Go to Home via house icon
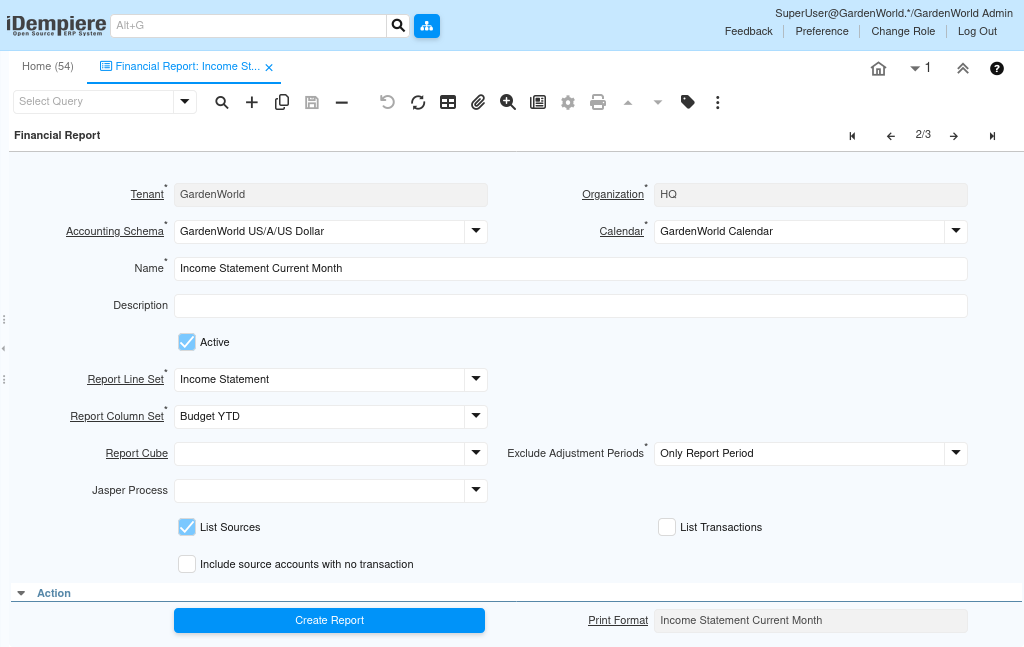The image size is (1024, 647). (x=878, y=69)
